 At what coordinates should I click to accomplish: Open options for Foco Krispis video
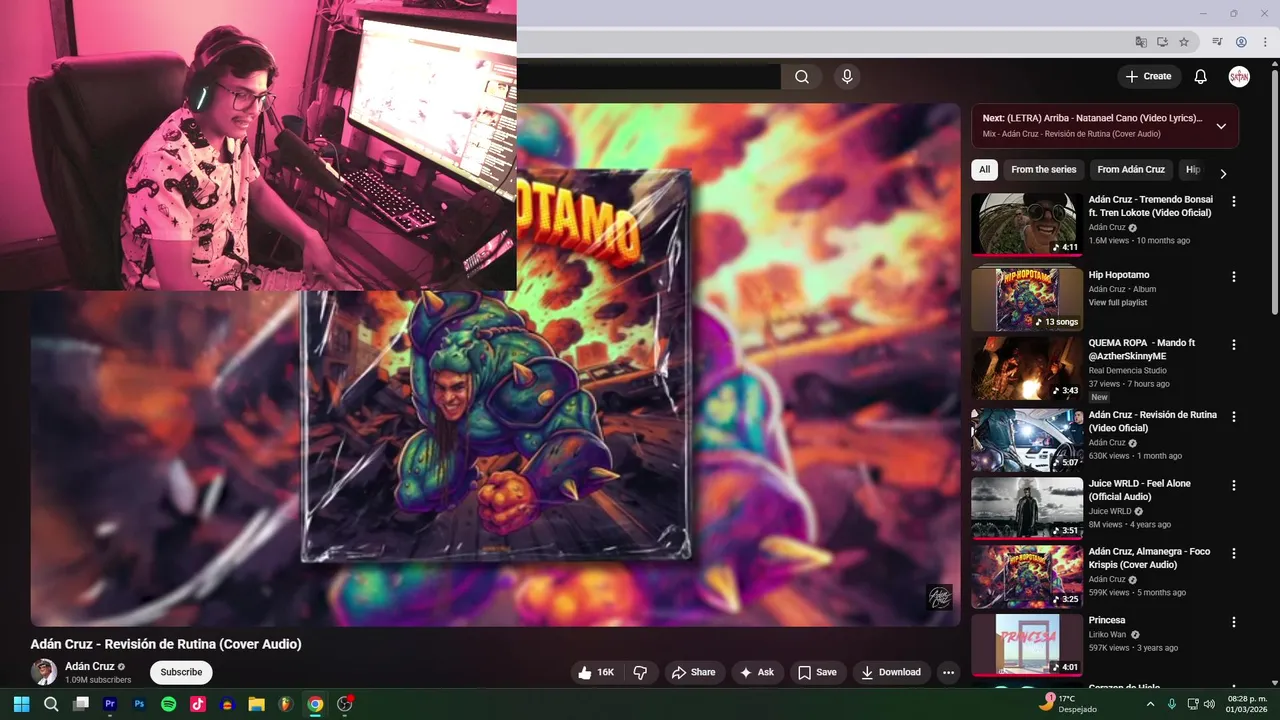click(x=1234, y=553)
